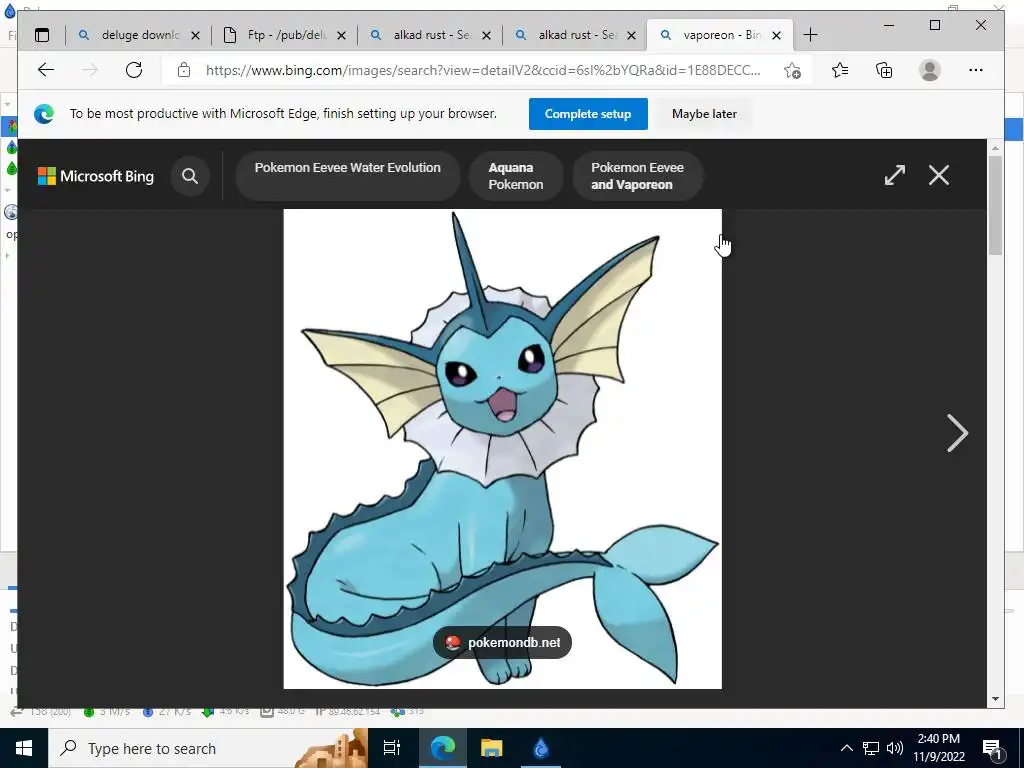
Task: Open the Favorites list
Action: pyautogui.click(x=840, y=70)
